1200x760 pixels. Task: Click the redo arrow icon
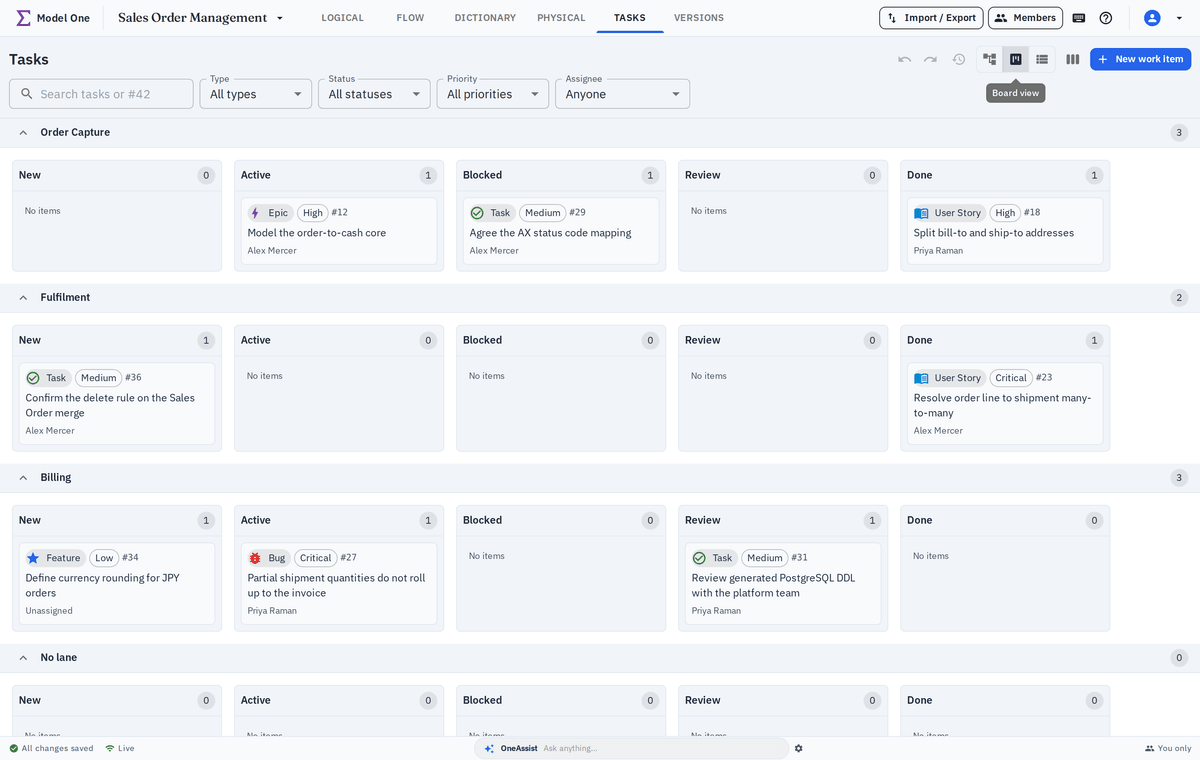931,59
